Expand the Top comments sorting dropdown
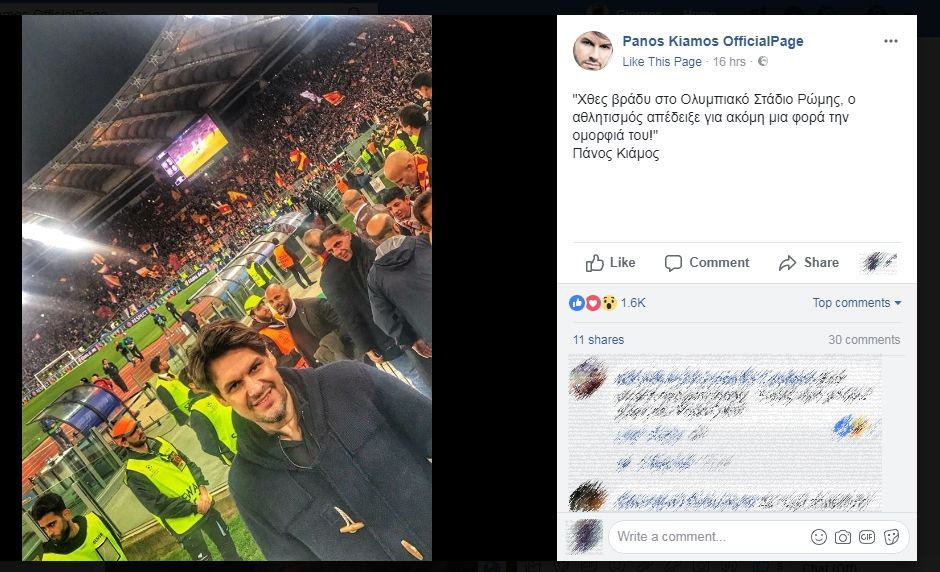940x572 pixels. coord(856,303)
